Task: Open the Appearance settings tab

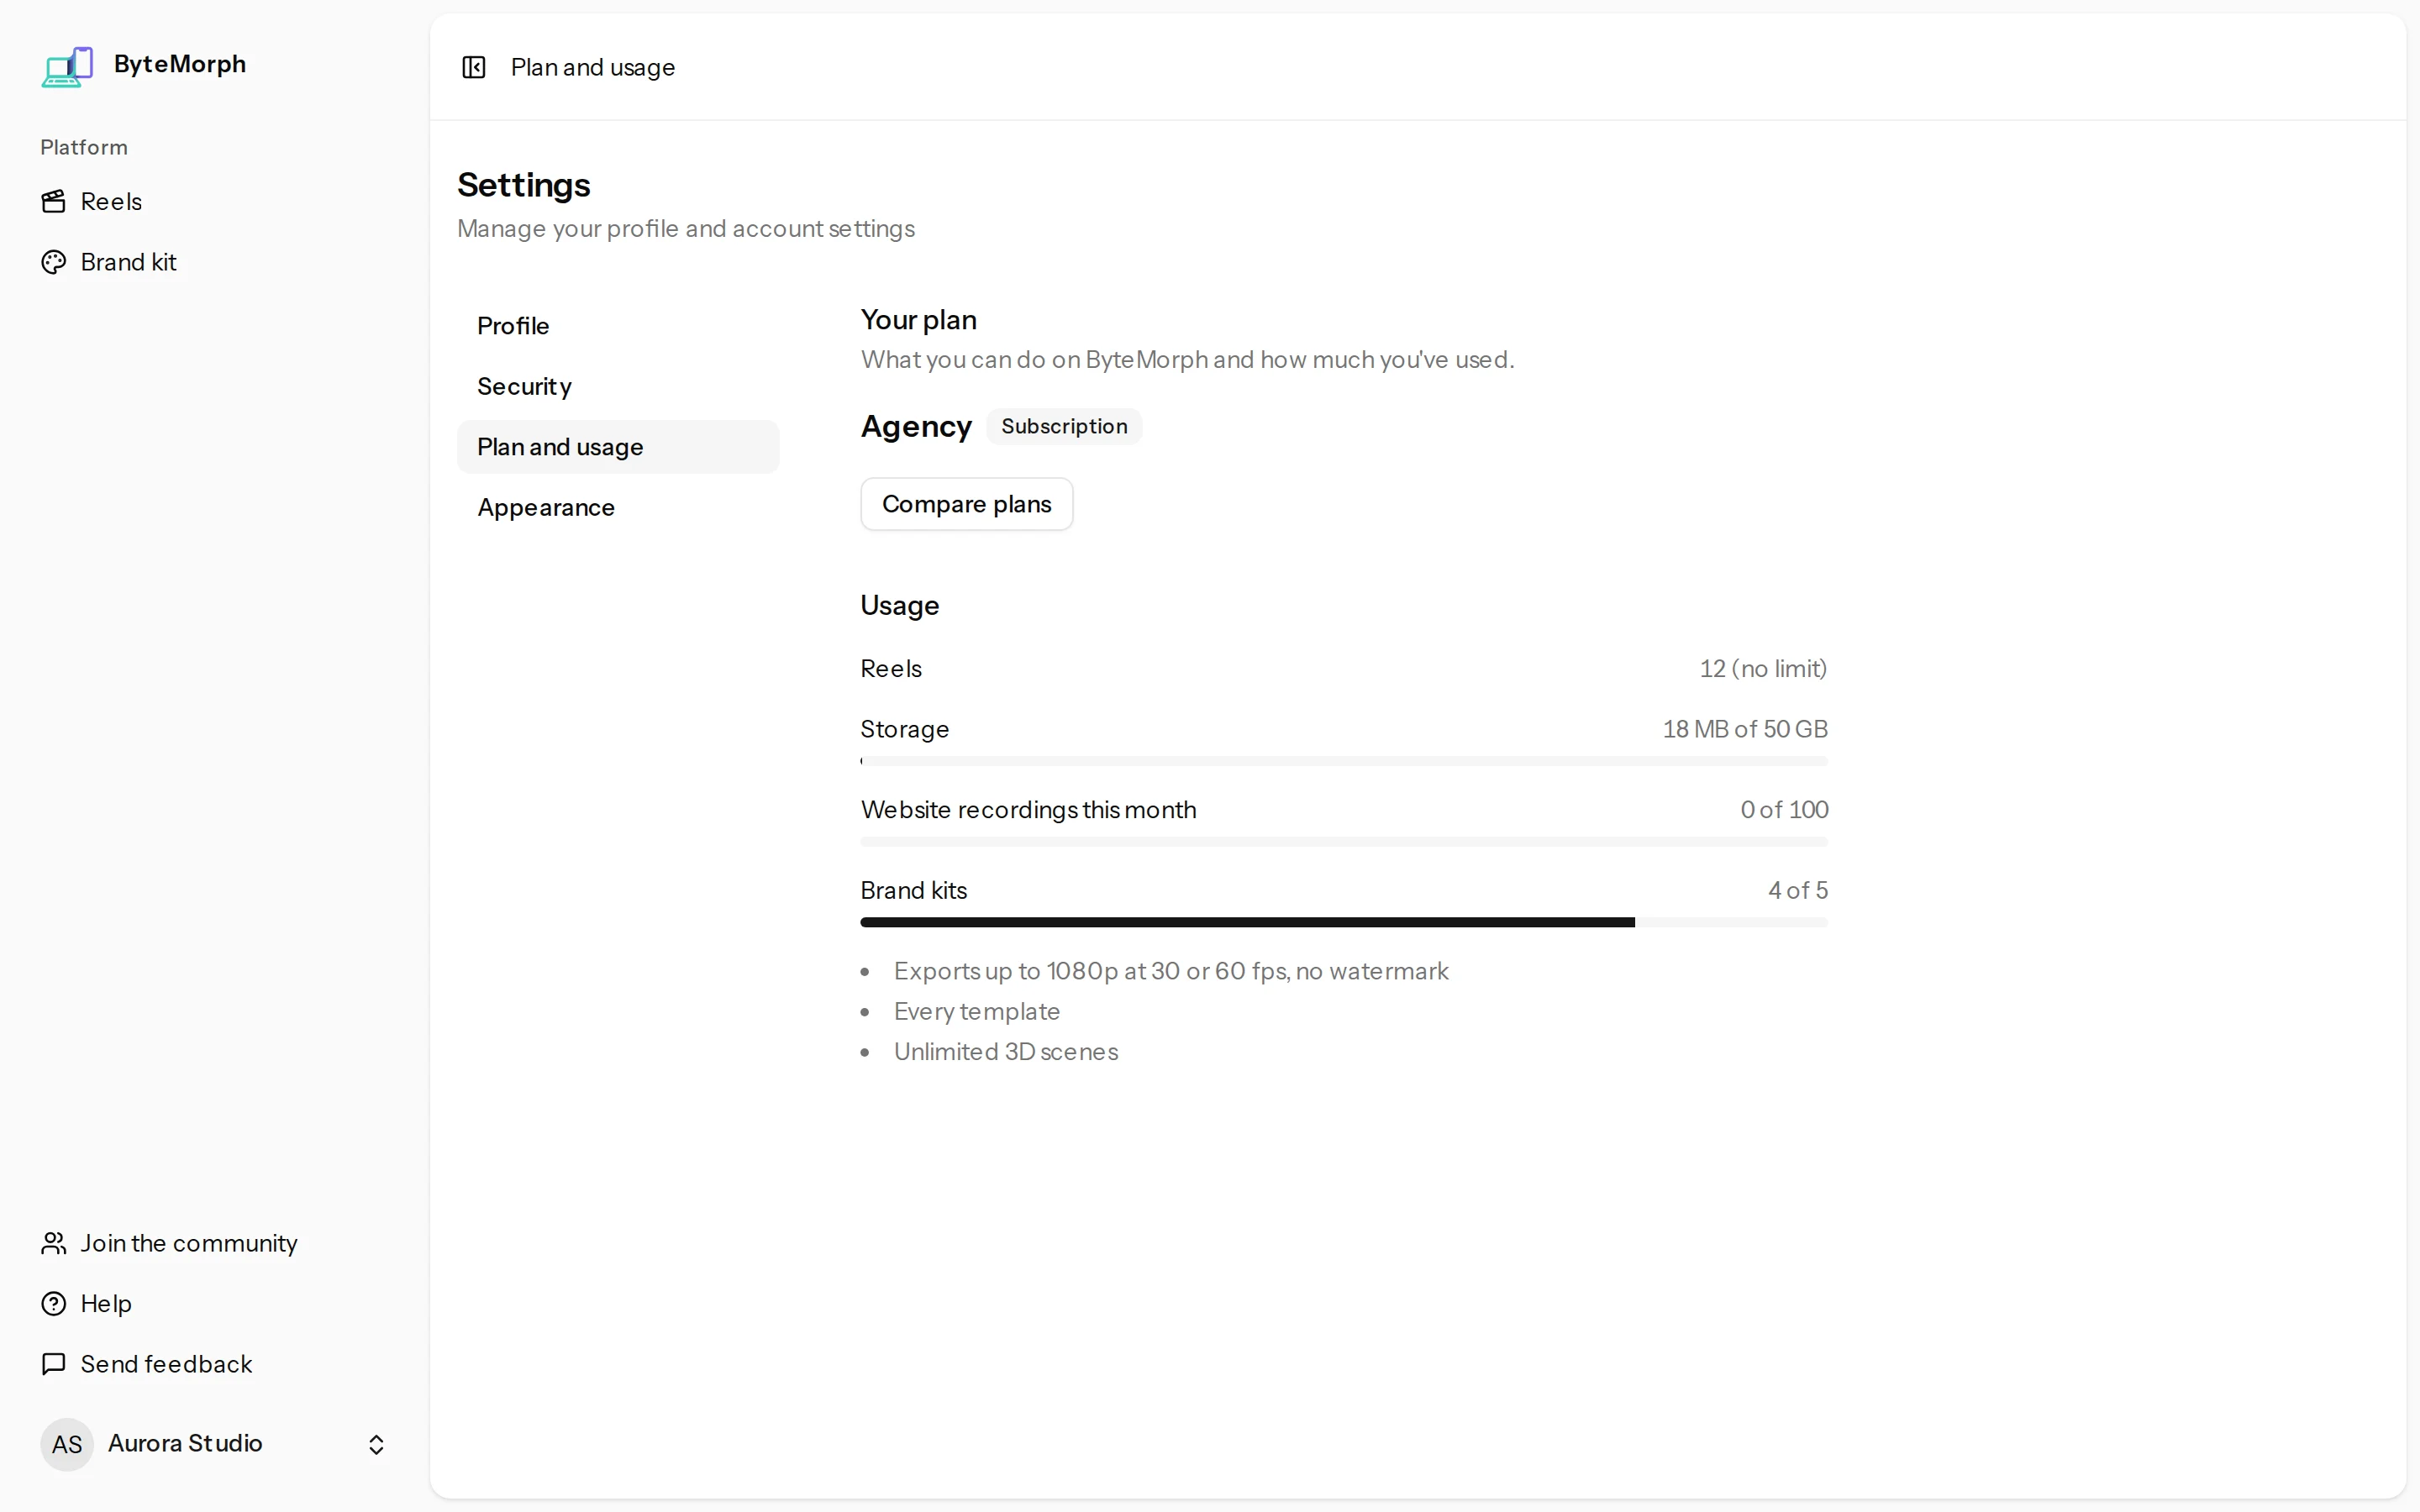Action: [x=618, y=507]
